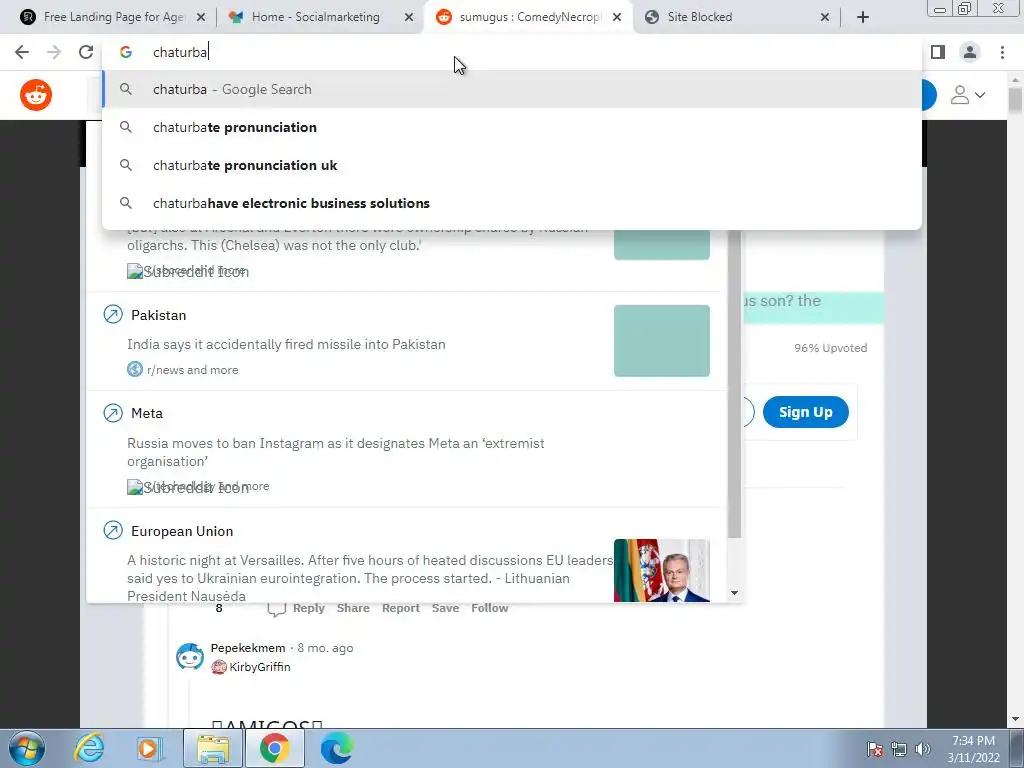Click the comment bubble reply icon
Viewport: 1024px width, 768px height.
[276, 609]
